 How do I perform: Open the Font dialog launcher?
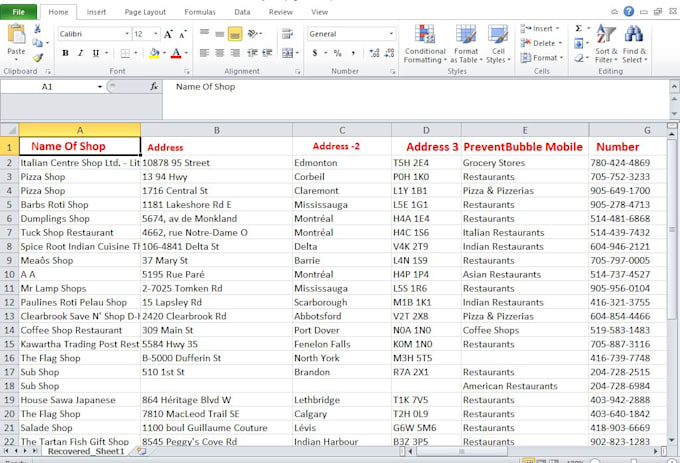186,72
